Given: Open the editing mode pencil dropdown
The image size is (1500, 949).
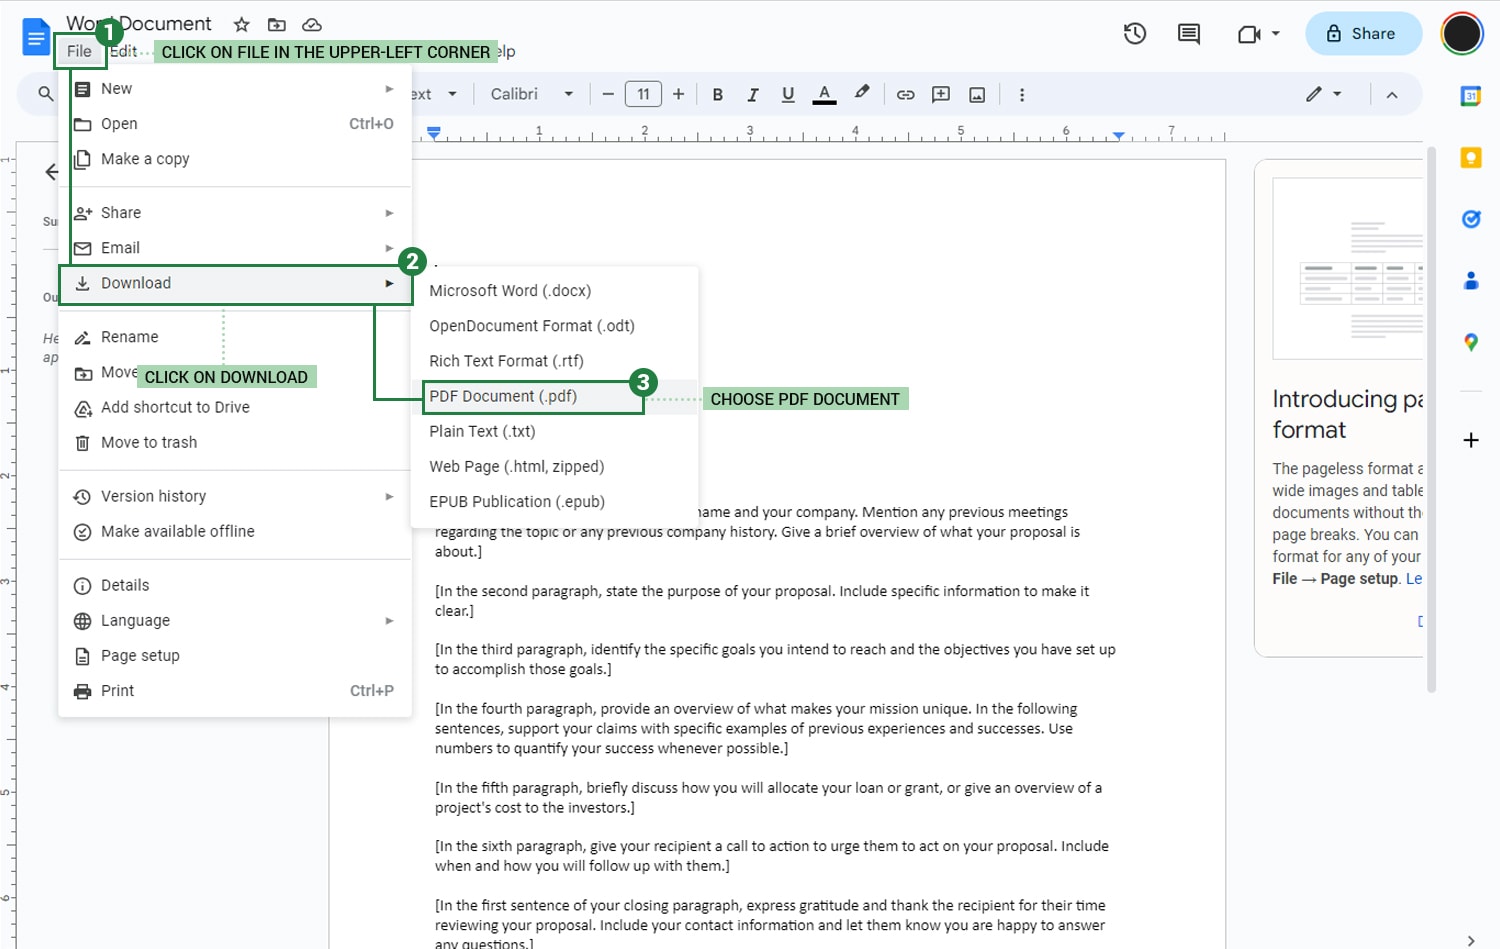Looking at the screenshot, I should click(1322, 94).
